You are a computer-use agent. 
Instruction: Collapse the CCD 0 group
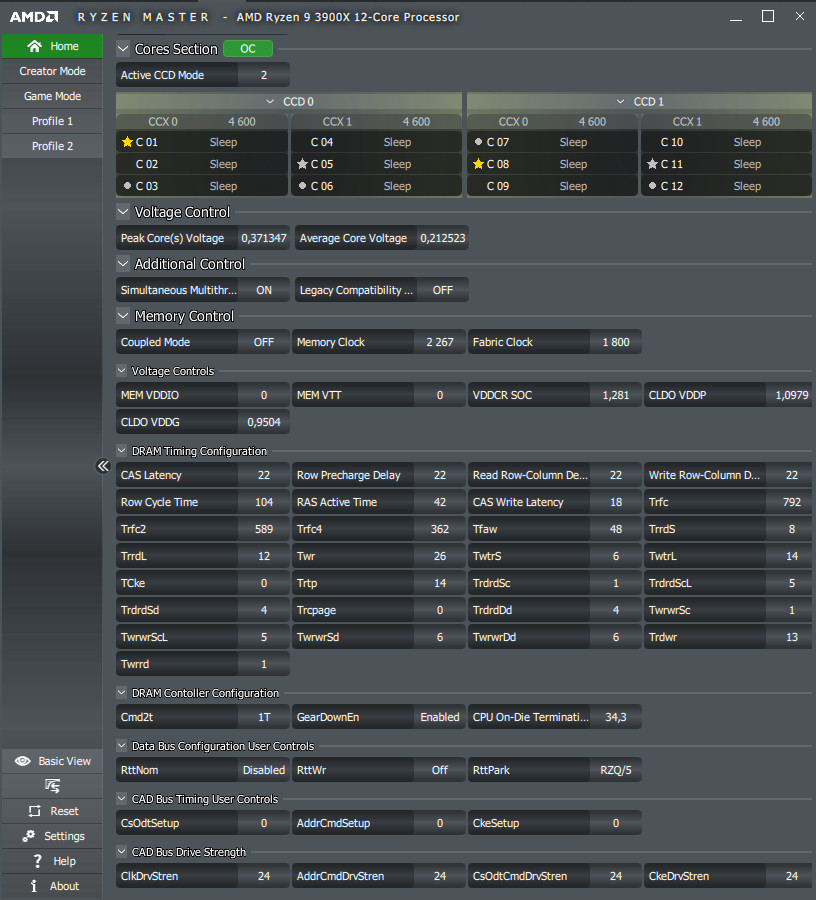click(x=270, y=102)
